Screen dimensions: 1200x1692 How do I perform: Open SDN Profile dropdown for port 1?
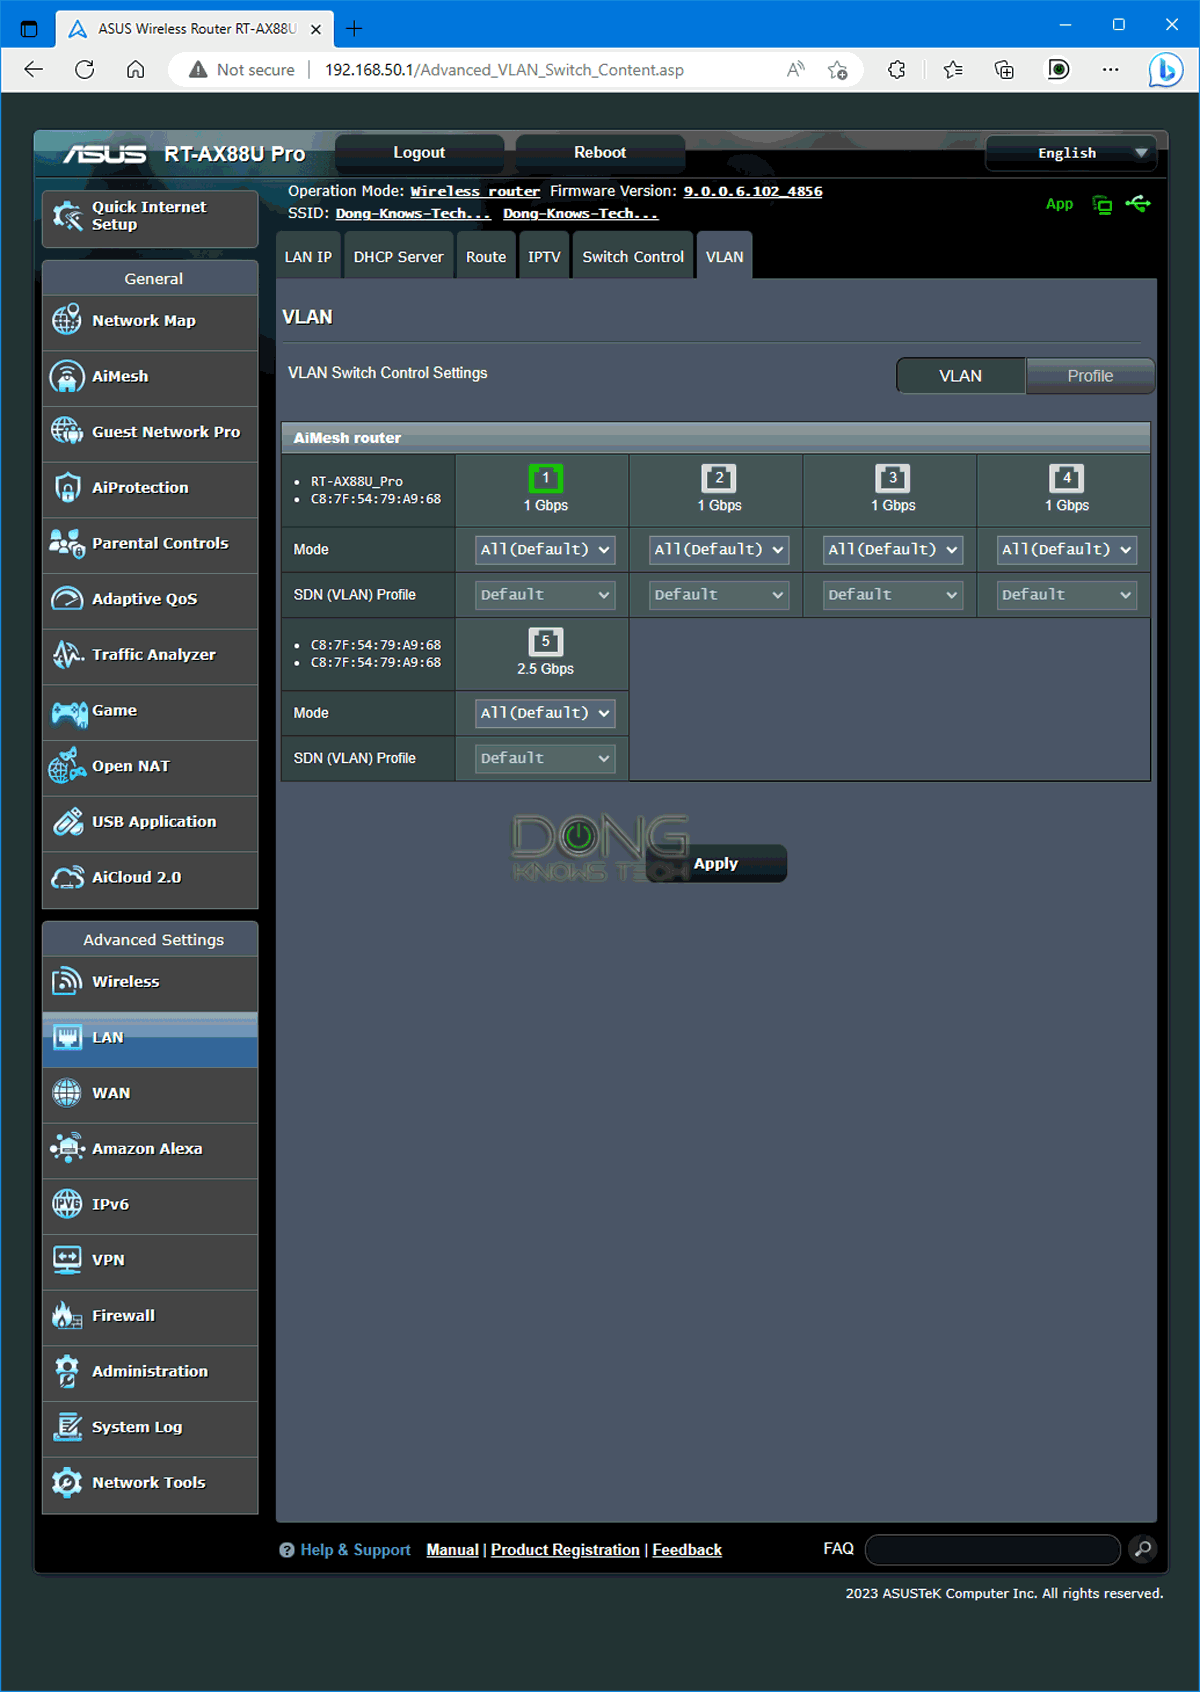[545, 595]
